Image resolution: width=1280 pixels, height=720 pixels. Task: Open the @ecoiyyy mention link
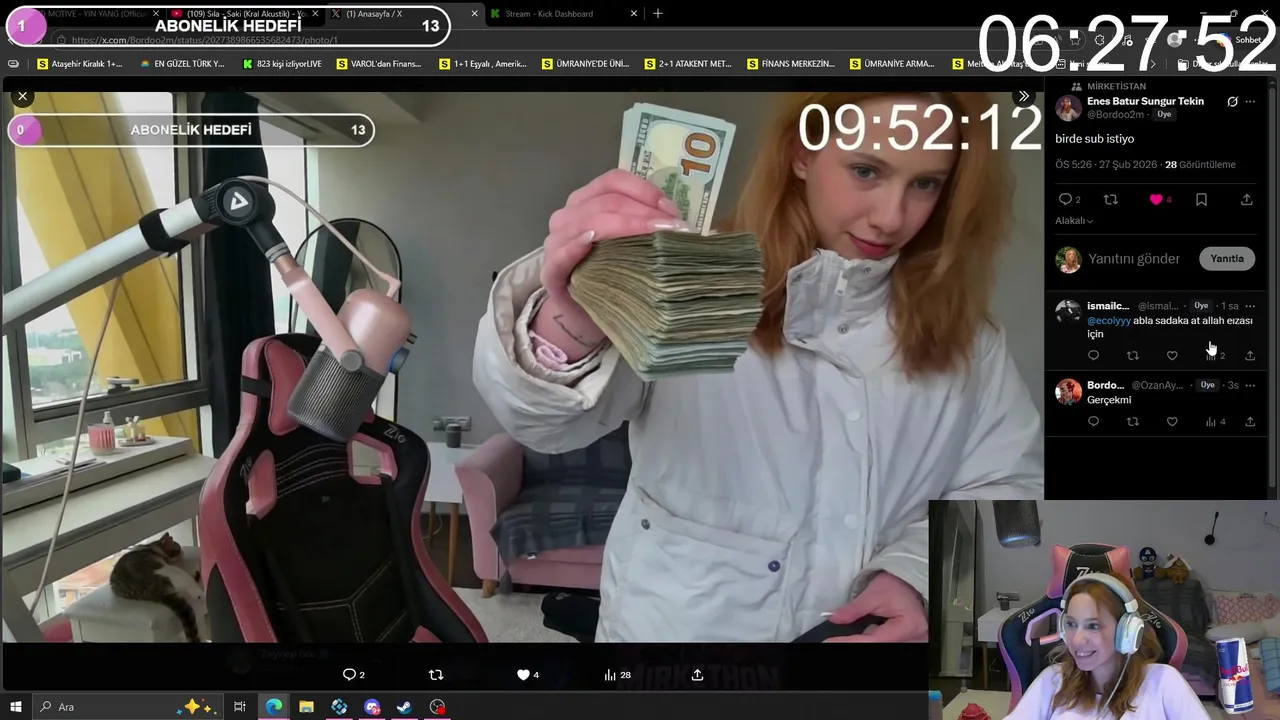pyautogui.click(x=1109, y=321)
